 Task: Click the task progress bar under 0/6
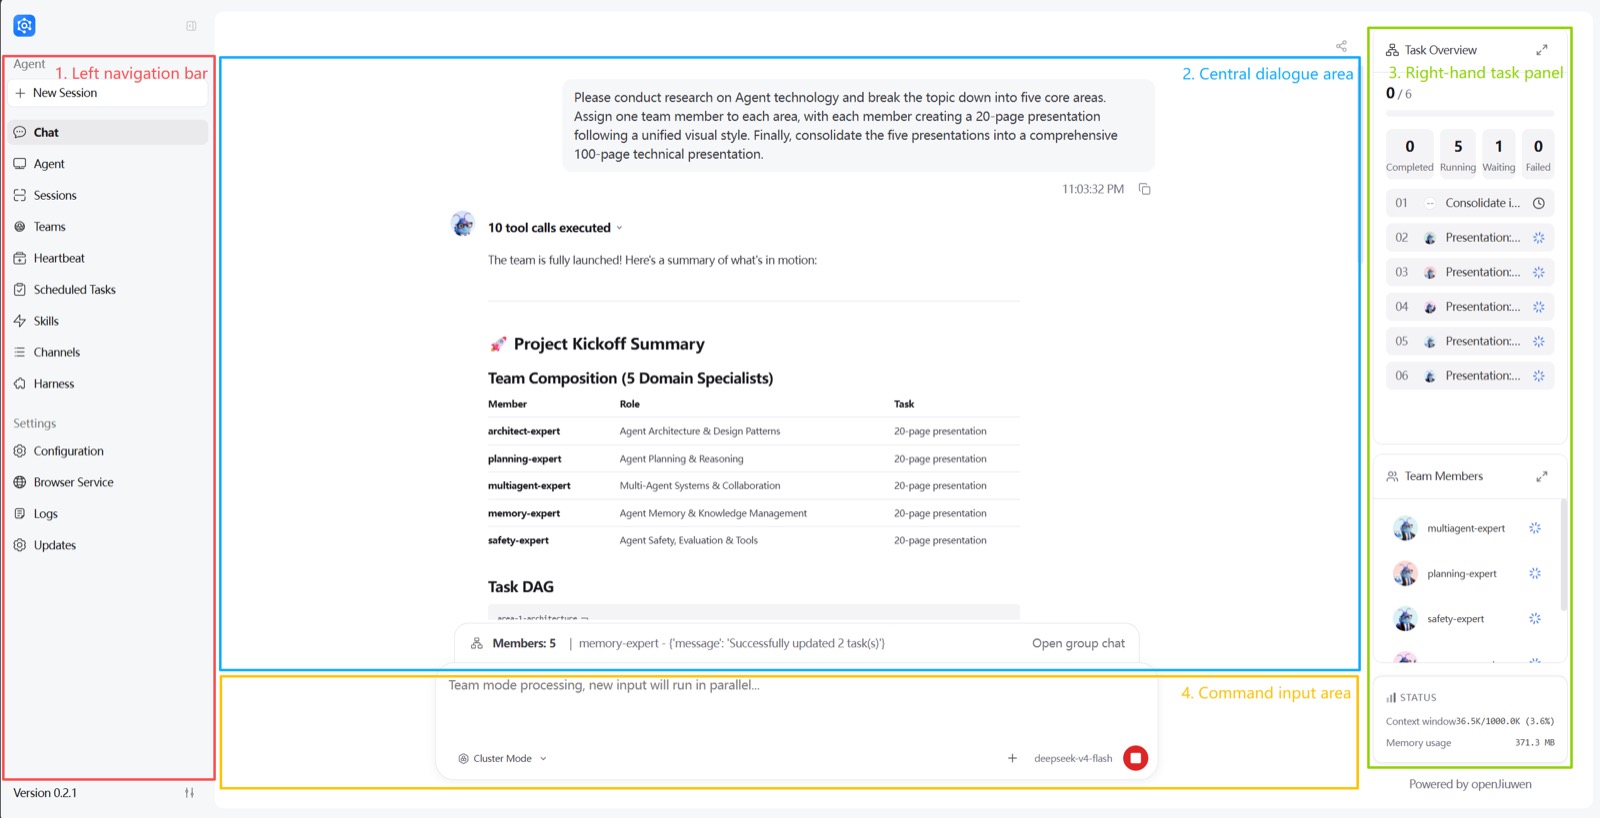(x=1470, y=113)
